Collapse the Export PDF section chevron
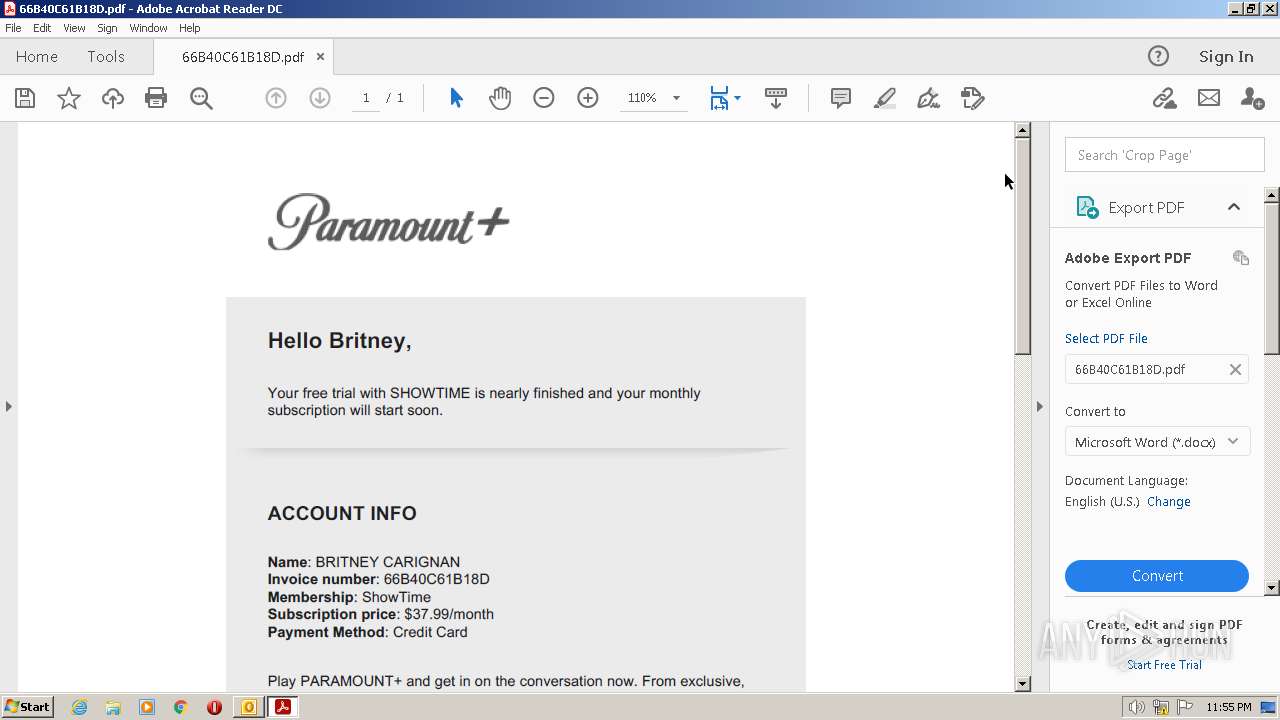1280x720 pixels. (x=1234, y=207)
